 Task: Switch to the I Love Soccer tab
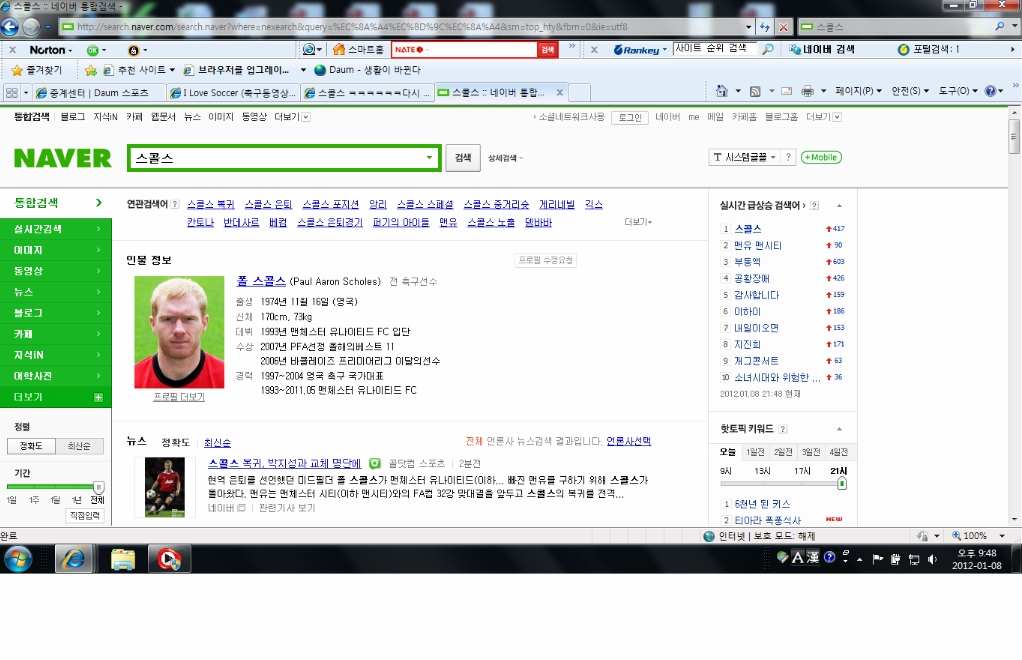click(x=233, y=93)
